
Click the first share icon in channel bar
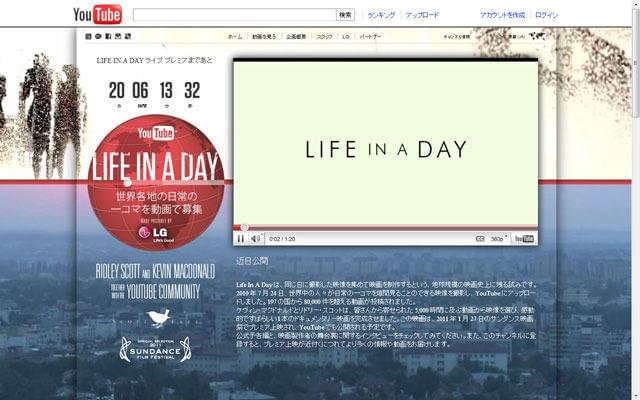pos(88,36)
